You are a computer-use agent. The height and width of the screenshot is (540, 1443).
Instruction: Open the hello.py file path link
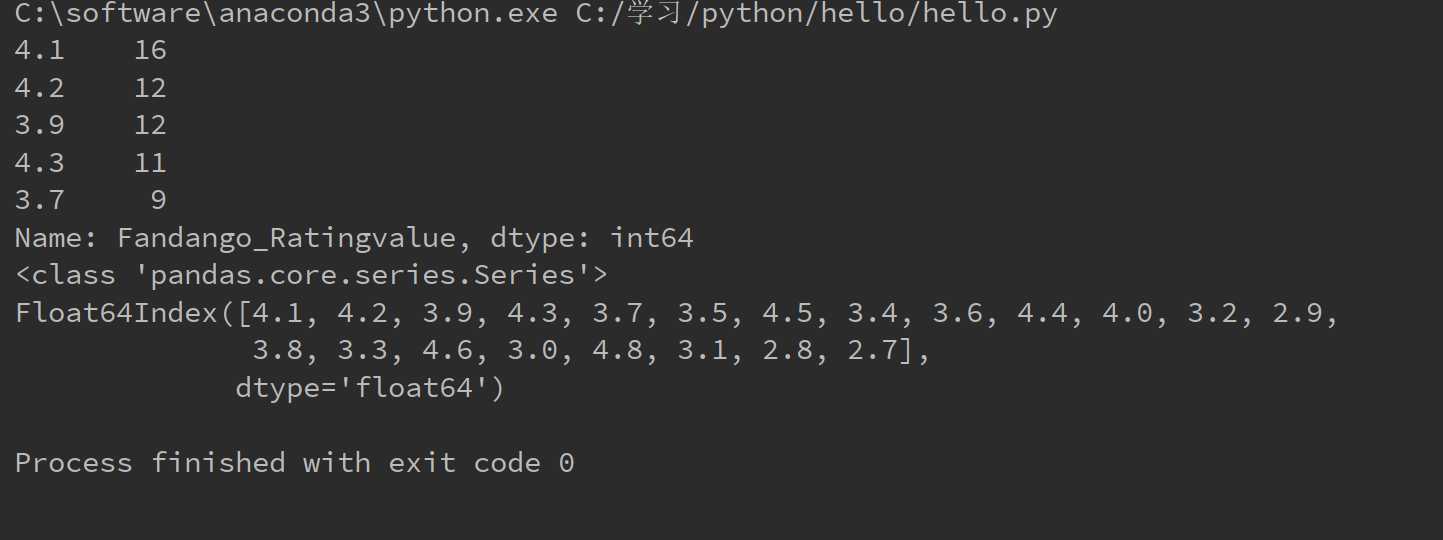click(816, 14)
